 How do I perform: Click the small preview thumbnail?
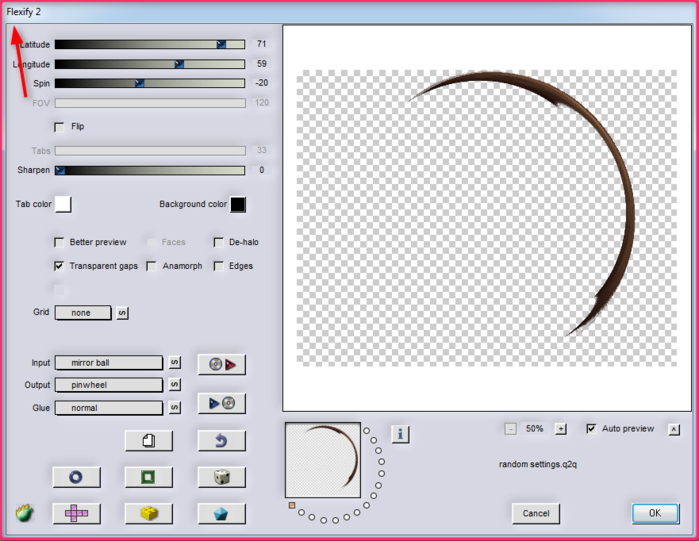coord(323,460)
